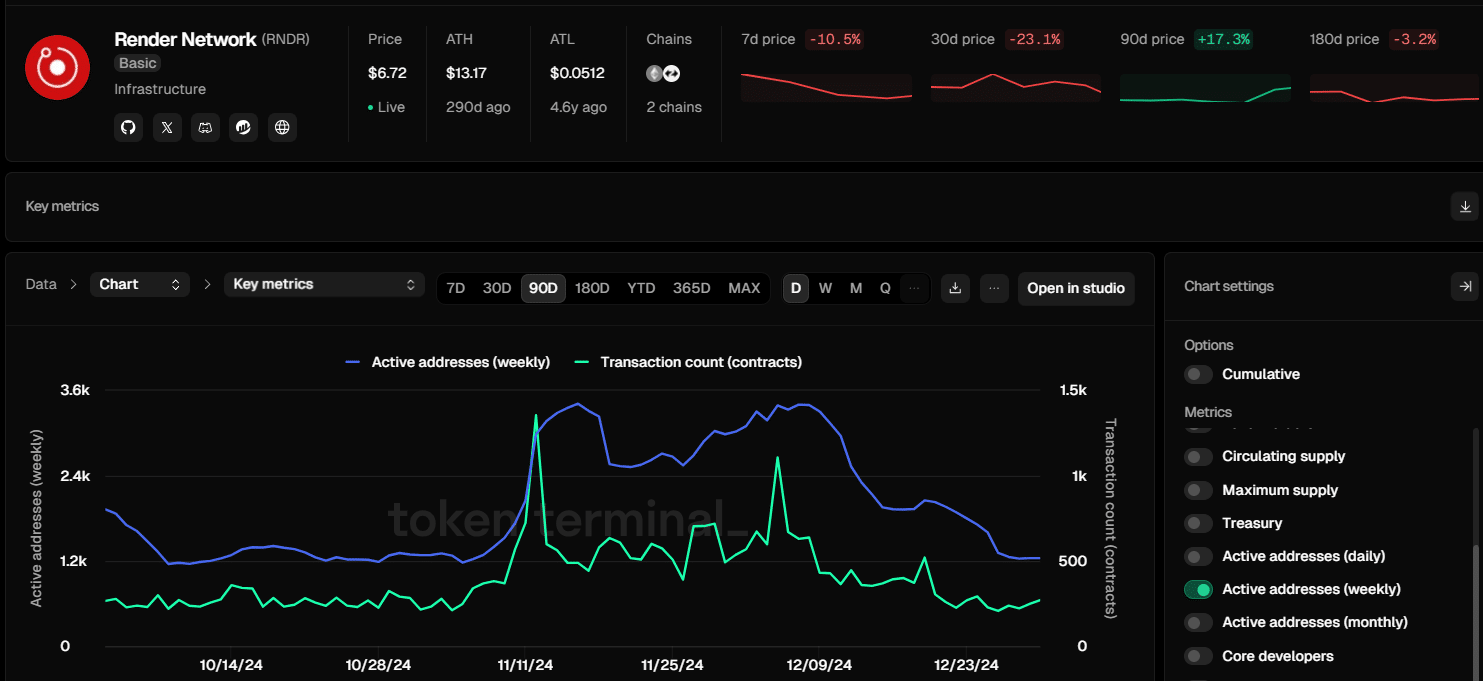Viewport: 1483px width, 681px height.
Task: Click the -3.2% 180d price badge
Action: pyautogui.click(x=1413, y=39)
